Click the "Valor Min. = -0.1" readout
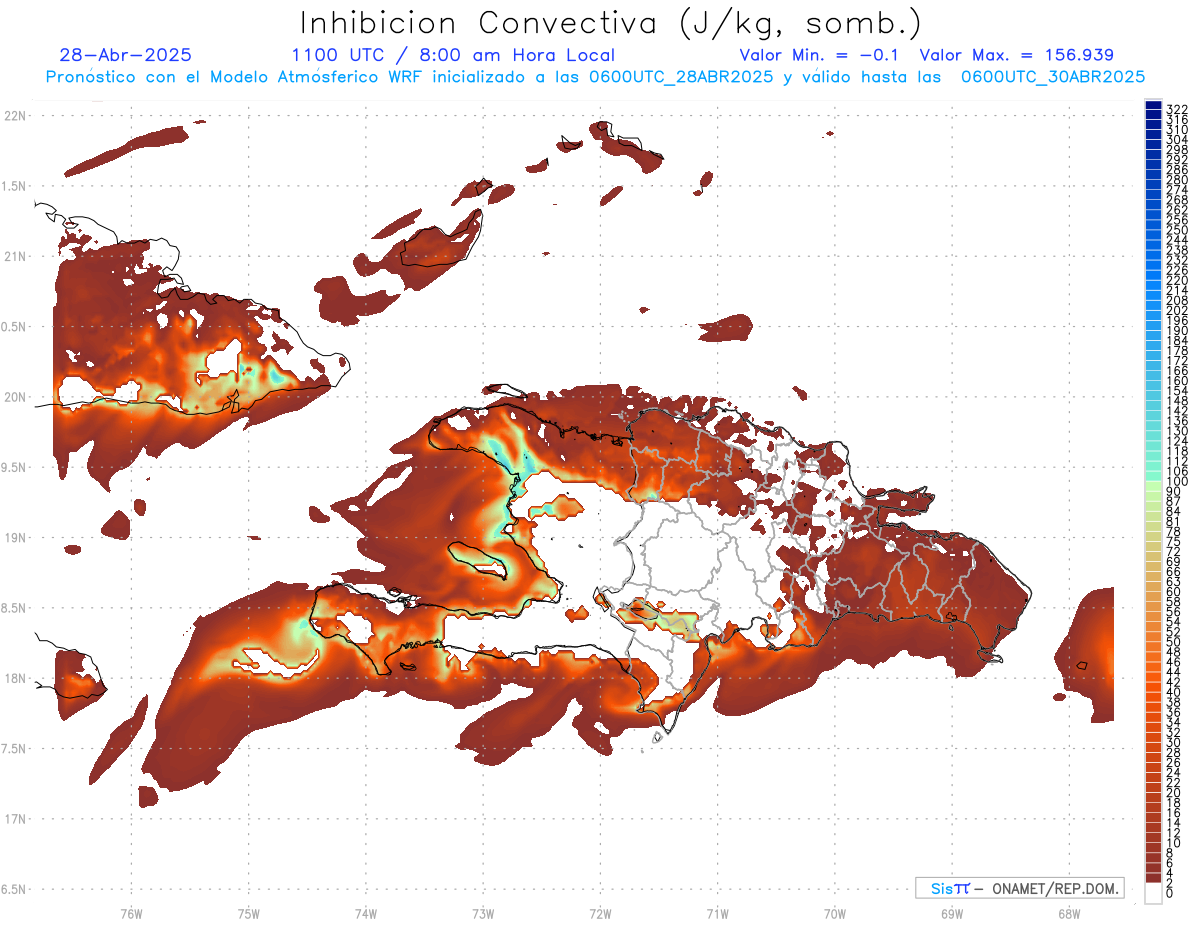 [x=818, y=55]
